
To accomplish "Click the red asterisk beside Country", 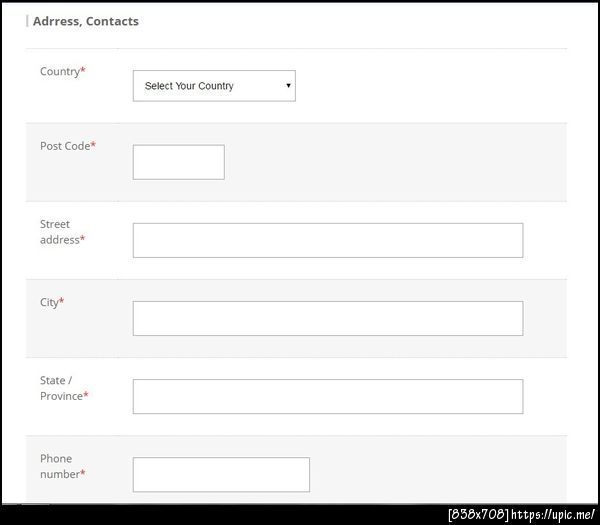I will [x=83, y=71].
